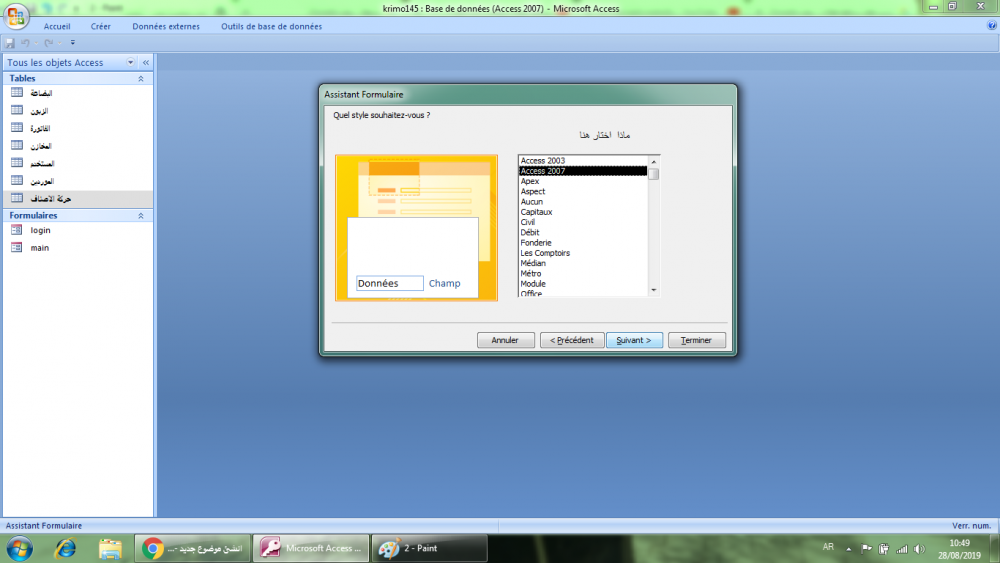Choose the Métro style
Screen dimensions: 1000x563
583,273
